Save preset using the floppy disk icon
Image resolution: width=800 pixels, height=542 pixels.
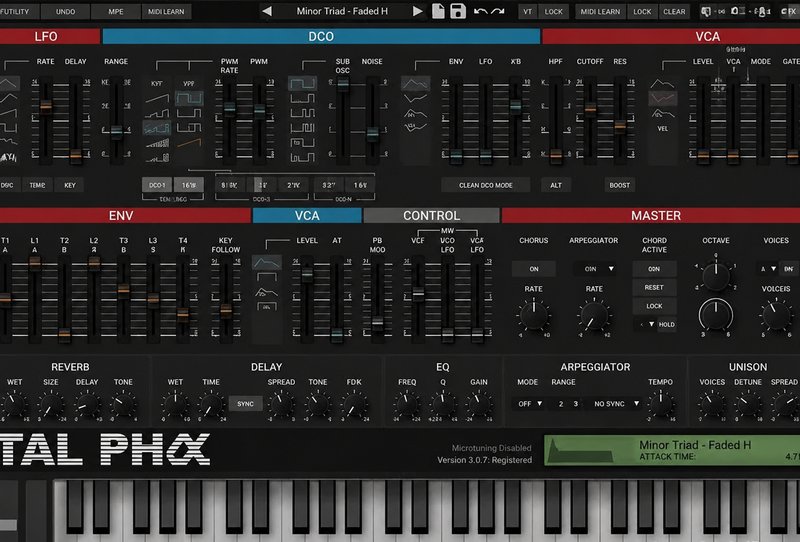pos(458,11)
